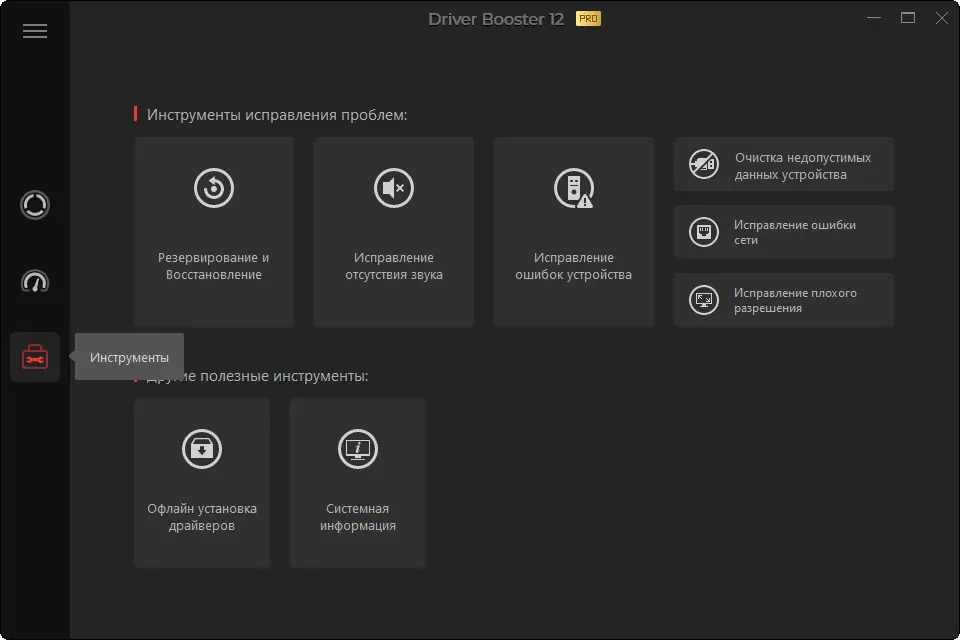Select the red toolbox Tools icon
Image resolution: width=960 pixels, height=640 pixels.
[35, 357]
